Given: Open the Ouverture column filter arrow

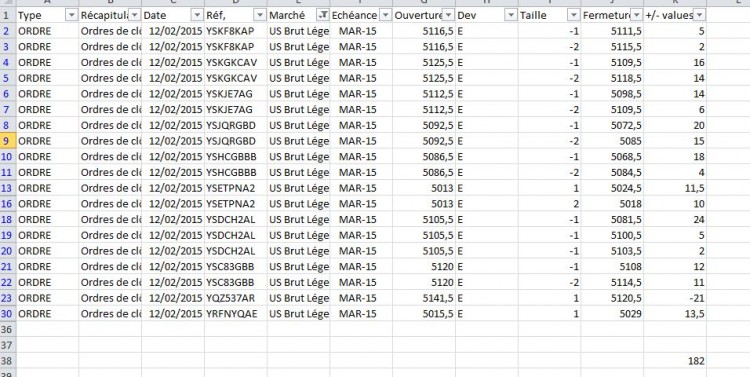Looking at the screenshot, I should (x=448, y=16).
